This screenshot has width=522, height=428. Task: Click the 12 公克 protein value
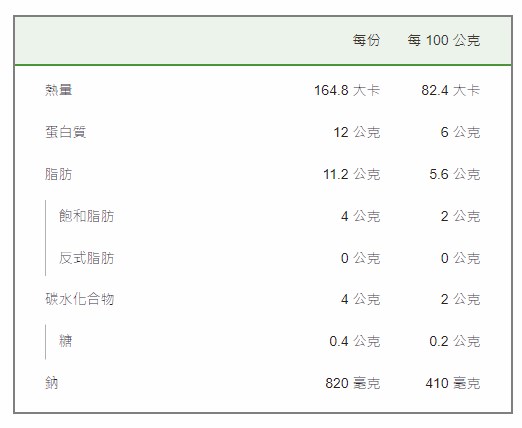(357, 132)
